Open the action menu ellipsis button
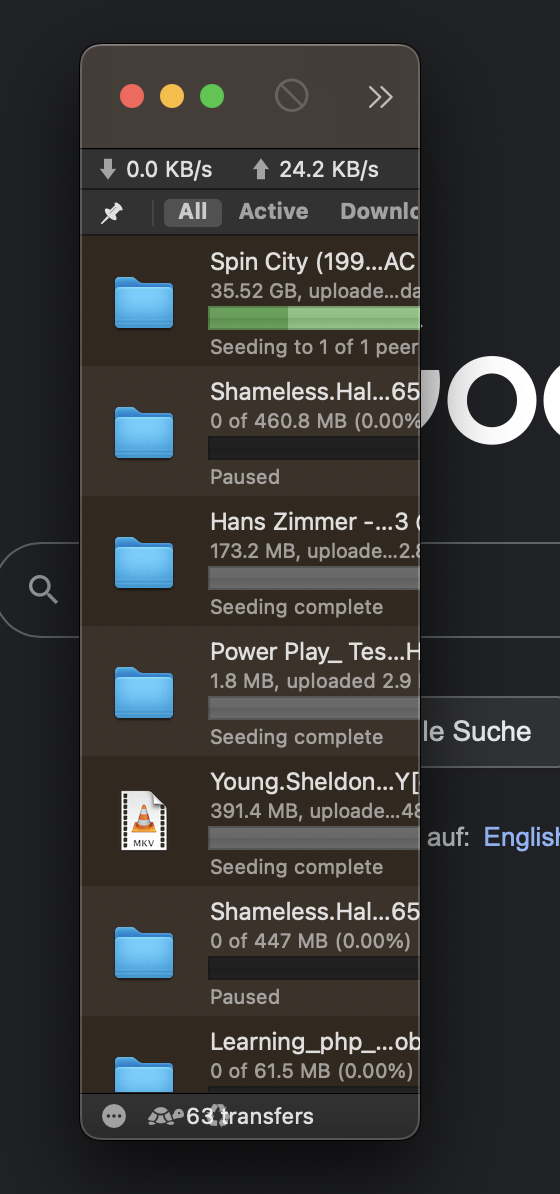 (114, 1116)
